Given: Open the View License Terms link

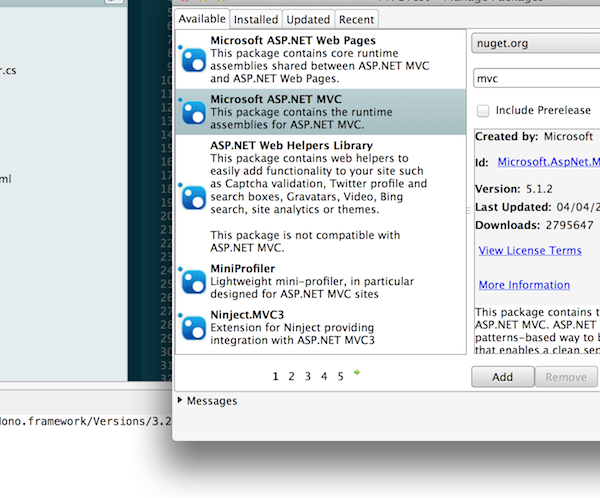Looking at the screenshot, I should tap(530, 250).
